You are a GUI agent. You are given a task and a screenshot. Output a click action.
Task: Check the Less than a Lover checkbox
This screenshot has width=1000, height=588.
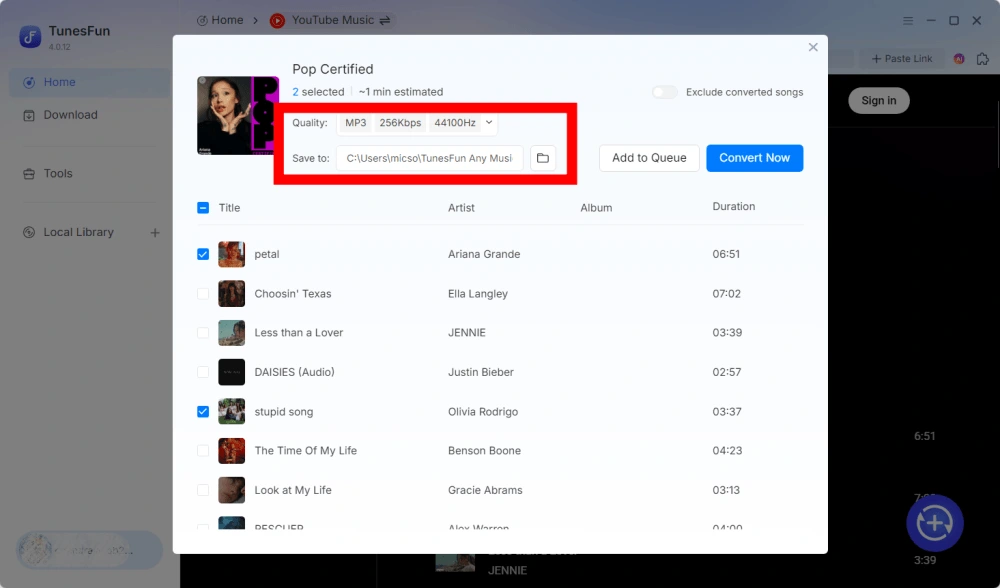[x=203, y=333]
